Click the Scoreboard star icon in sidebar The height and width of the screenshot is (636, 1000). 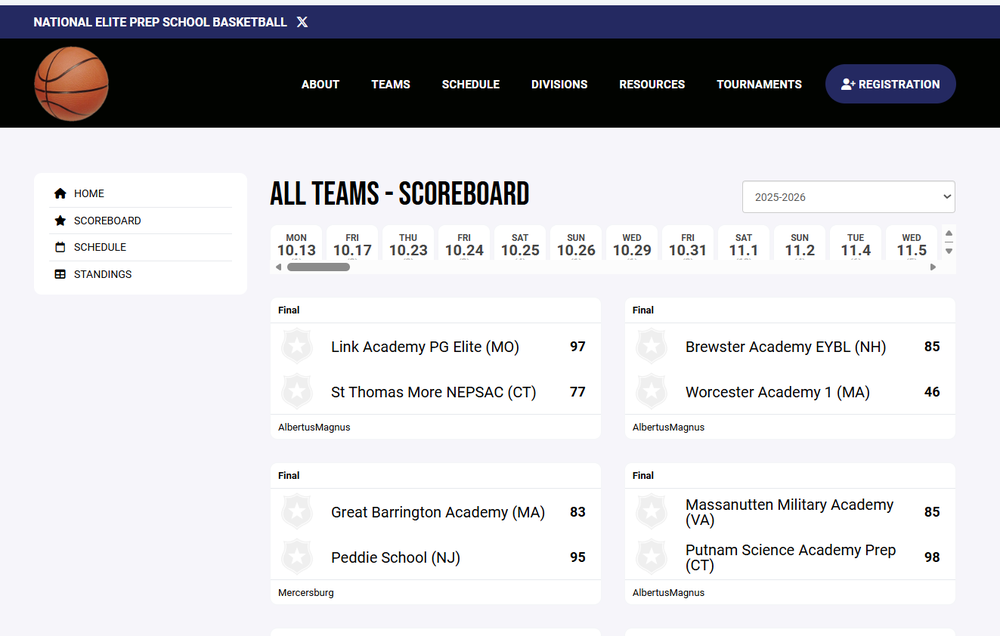pyautogui.click(x=60, y=221)
